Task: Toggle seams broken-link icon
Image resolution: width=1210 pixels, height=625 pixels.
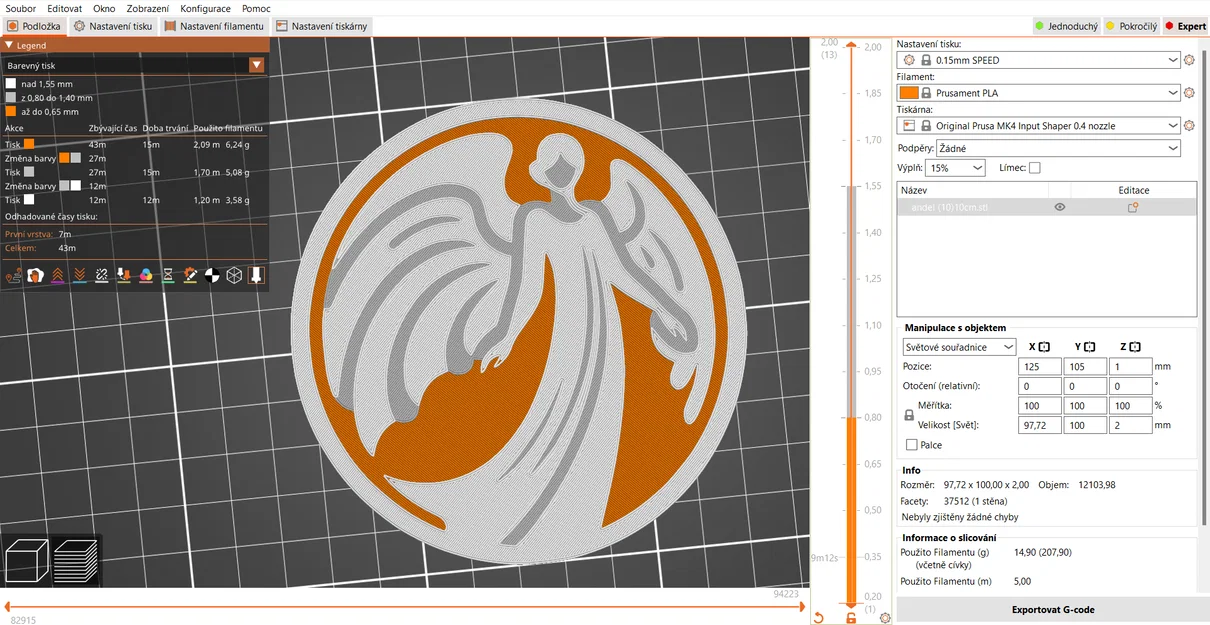Action: coord(101,275)
